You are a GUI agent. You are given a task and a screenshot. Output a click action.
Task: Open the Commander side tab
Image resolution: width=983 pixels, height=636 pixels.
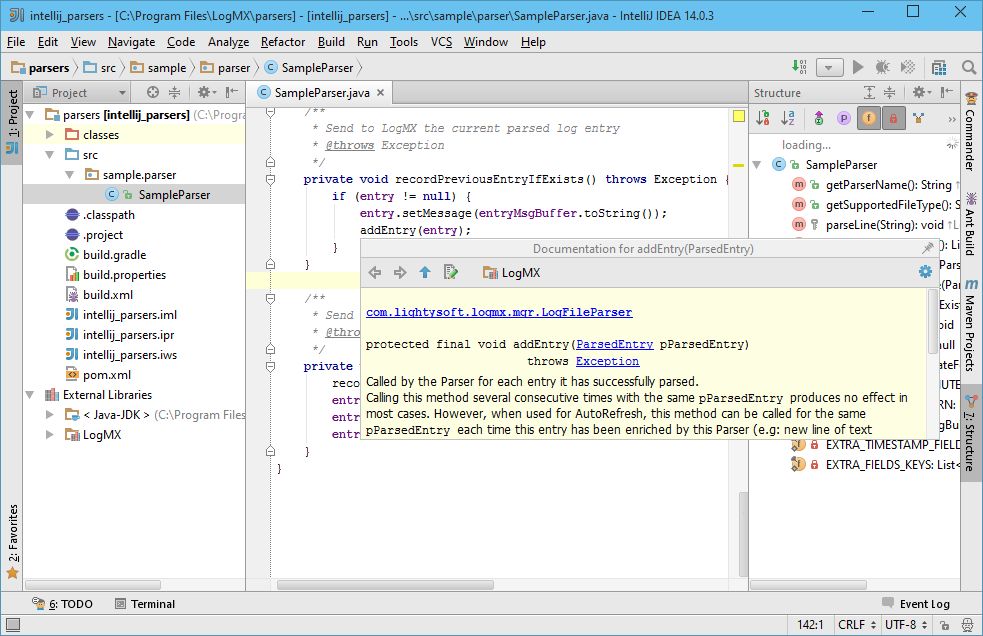(970, 132)
